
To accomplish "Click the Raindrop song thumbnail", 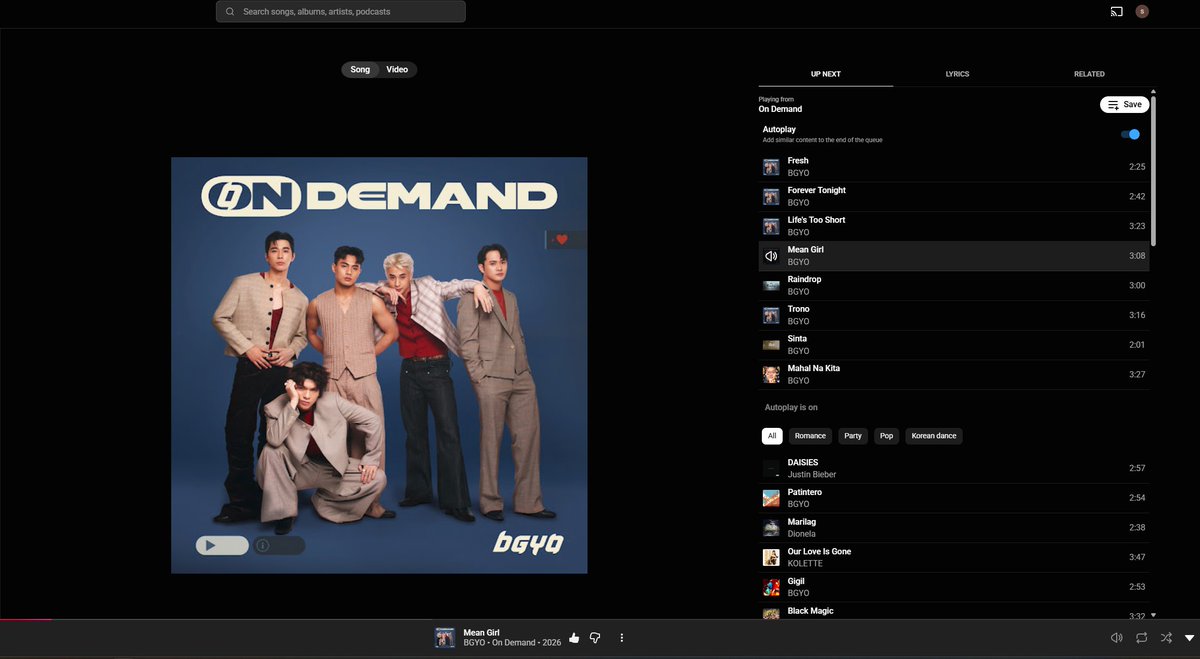I will (x=771, y=286).
